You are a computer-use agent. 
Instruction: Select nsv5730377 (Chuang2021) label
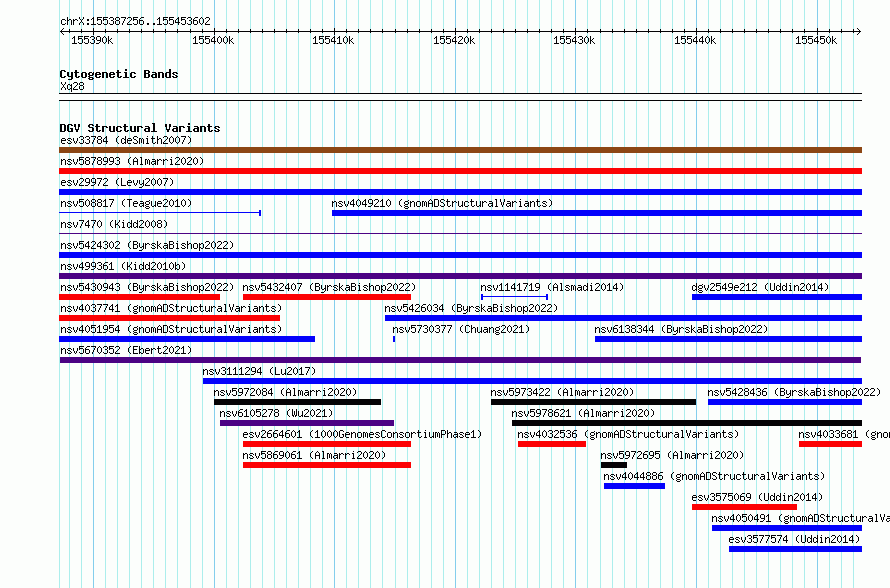(x=461, y=329)
